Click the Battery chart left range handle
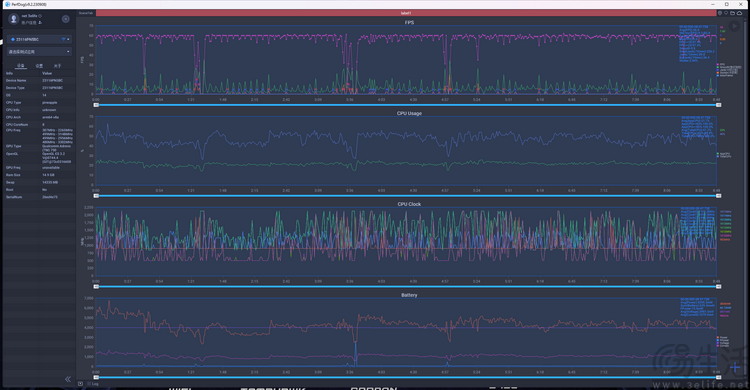 pyautogui.click(x=96, y=378)
